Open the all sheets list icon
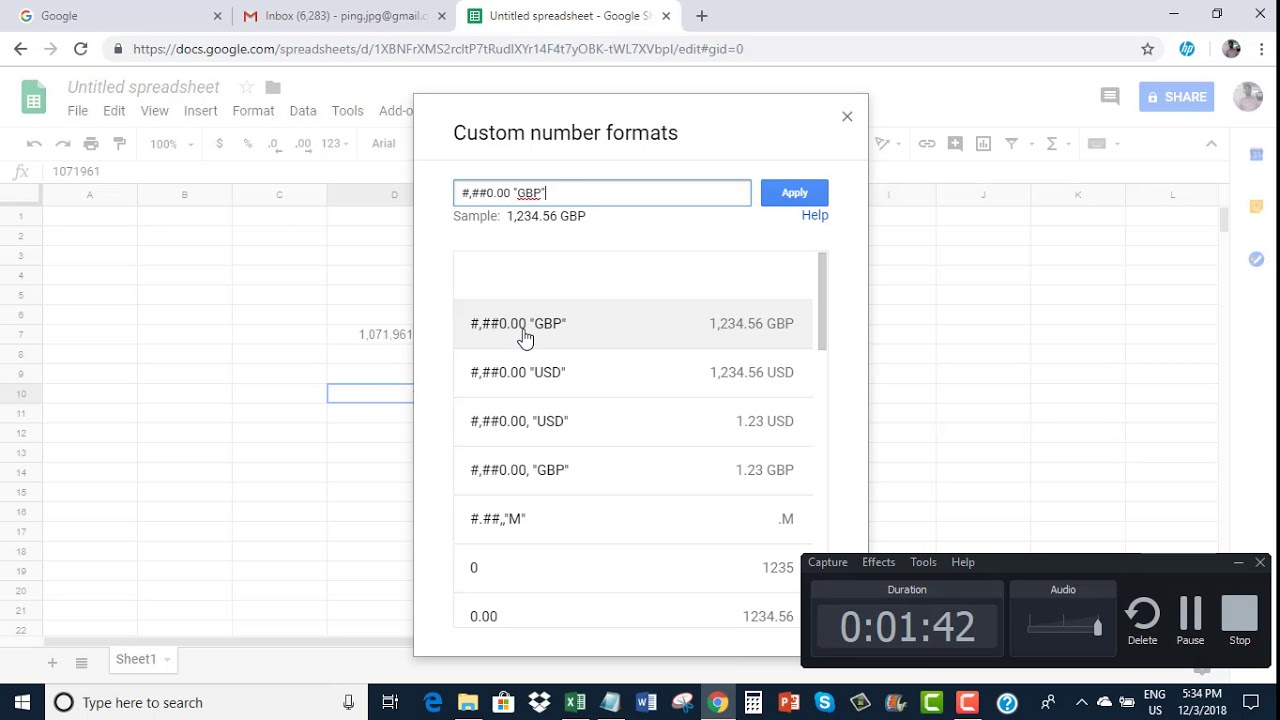Screen dimensions: 1280x720 coord(82,662)
